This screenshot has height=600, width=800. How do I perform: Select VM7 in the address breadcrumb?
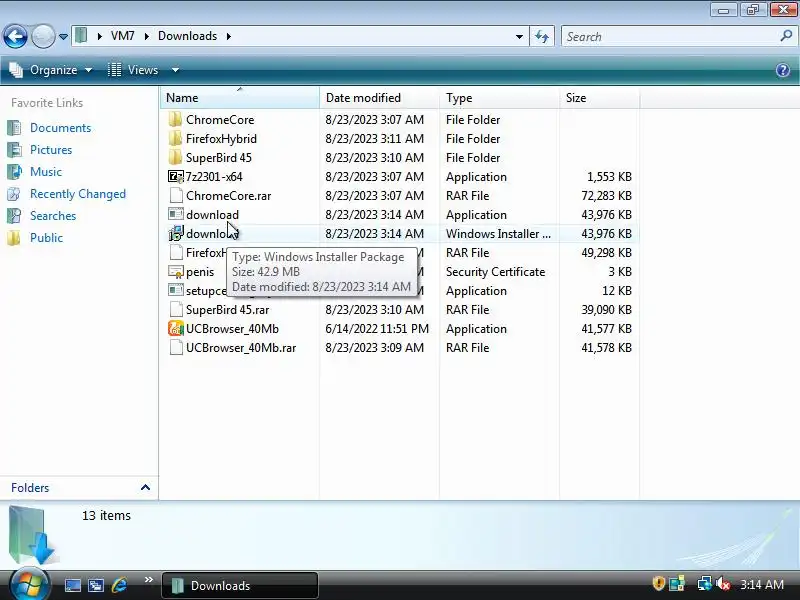(122, 36)
